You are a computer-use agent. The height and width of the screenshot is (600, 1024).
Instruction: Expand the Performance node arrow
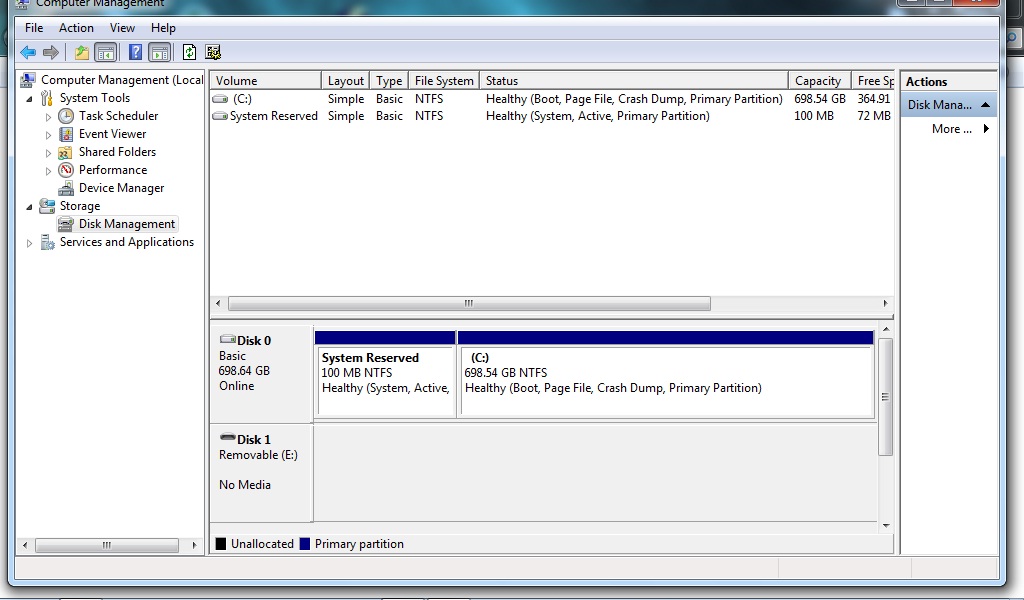pos(48,171)
